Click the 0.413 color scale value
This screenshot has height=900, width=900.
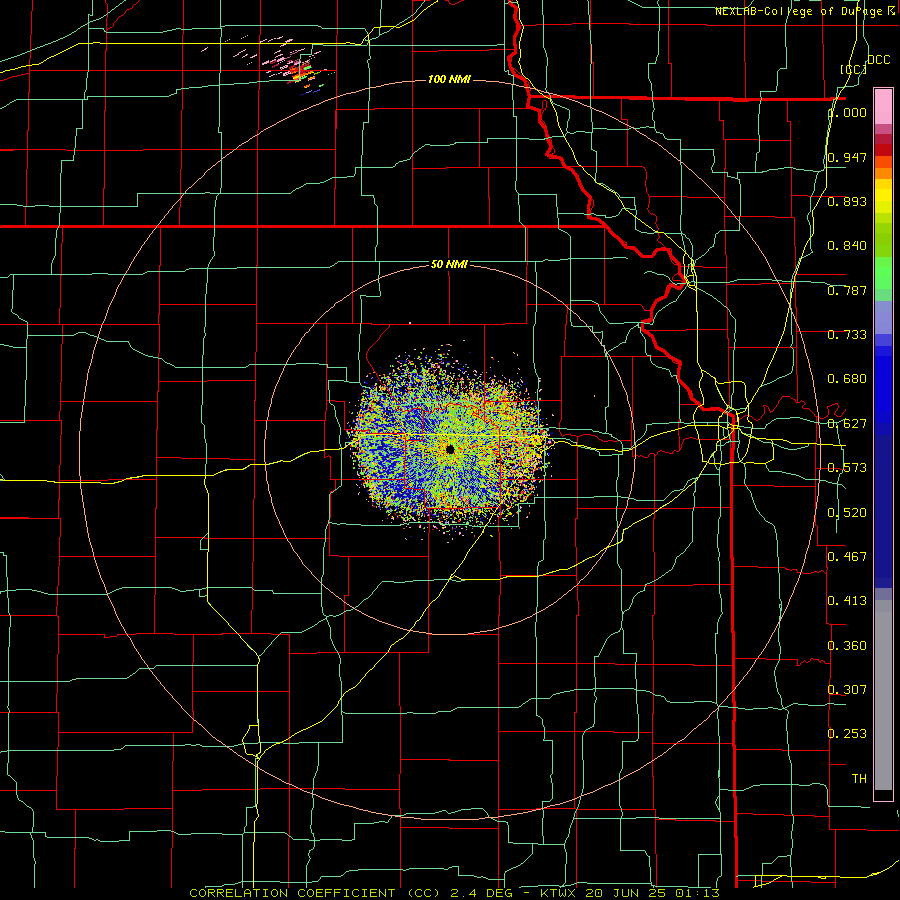click(847, 601)
